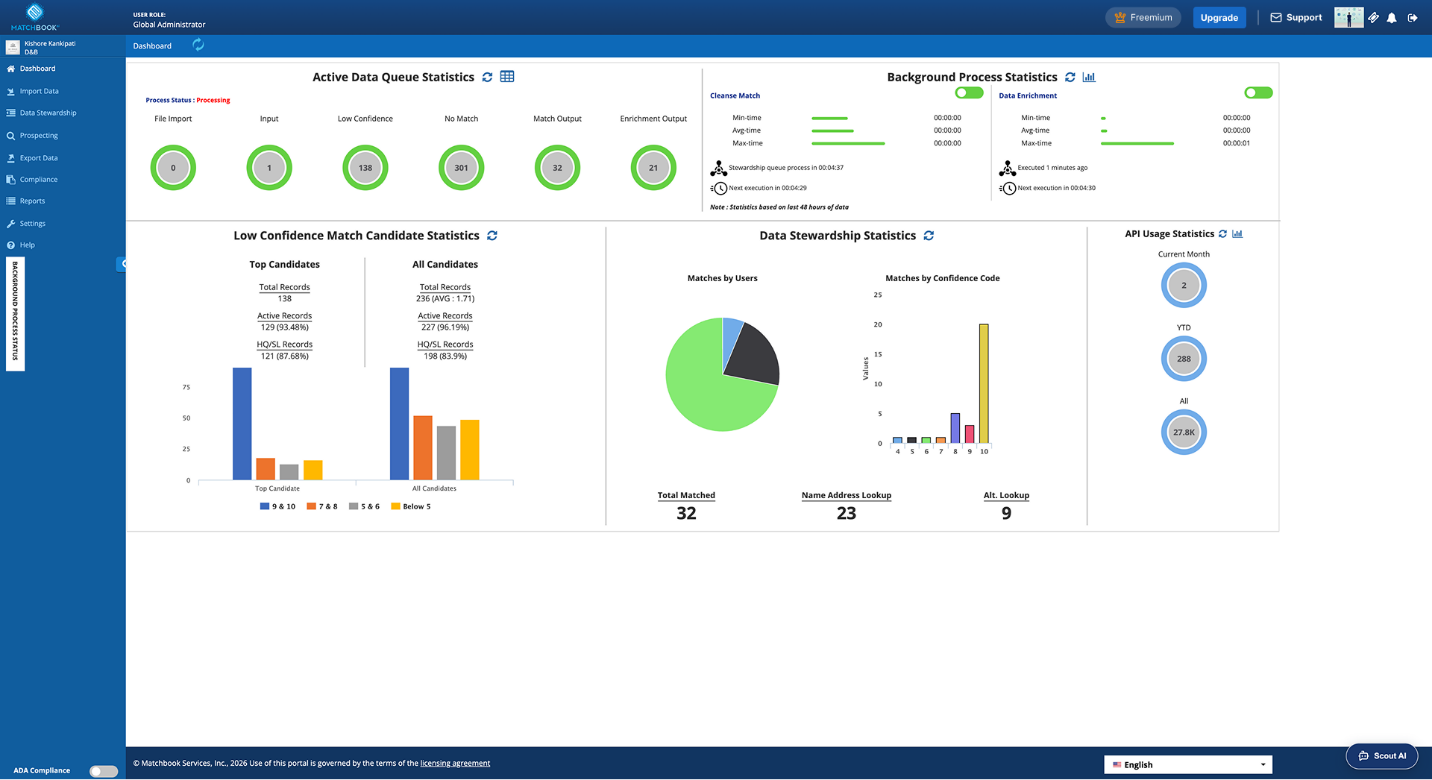Viewport: 1432px width, 780px height.
Task: Click the blue '9 & 10' legend swatch
Action: pyautogui.click(x=264, y=507)
